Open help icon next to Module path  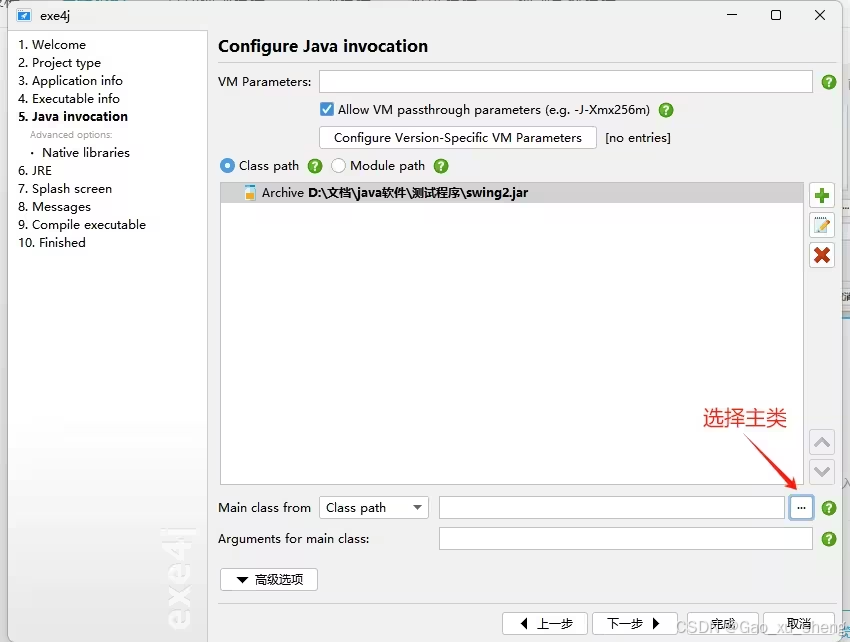441,166
